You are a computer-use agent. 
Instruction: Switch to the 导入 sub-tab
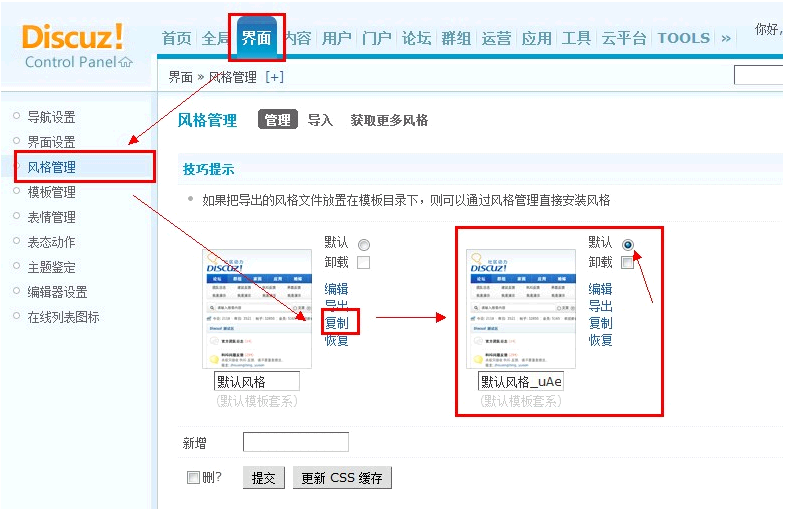(320, 120)
